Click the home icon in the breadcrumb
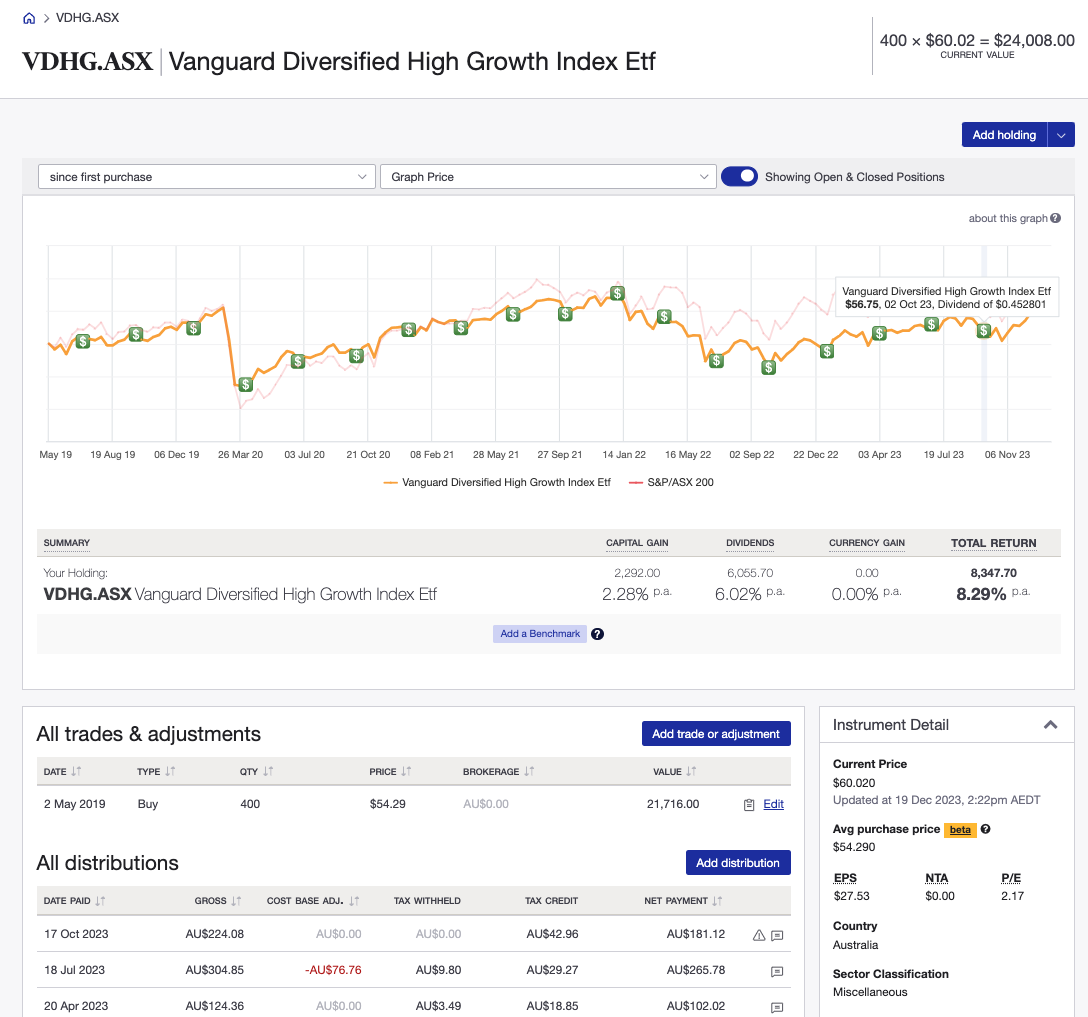 point(27,17)
